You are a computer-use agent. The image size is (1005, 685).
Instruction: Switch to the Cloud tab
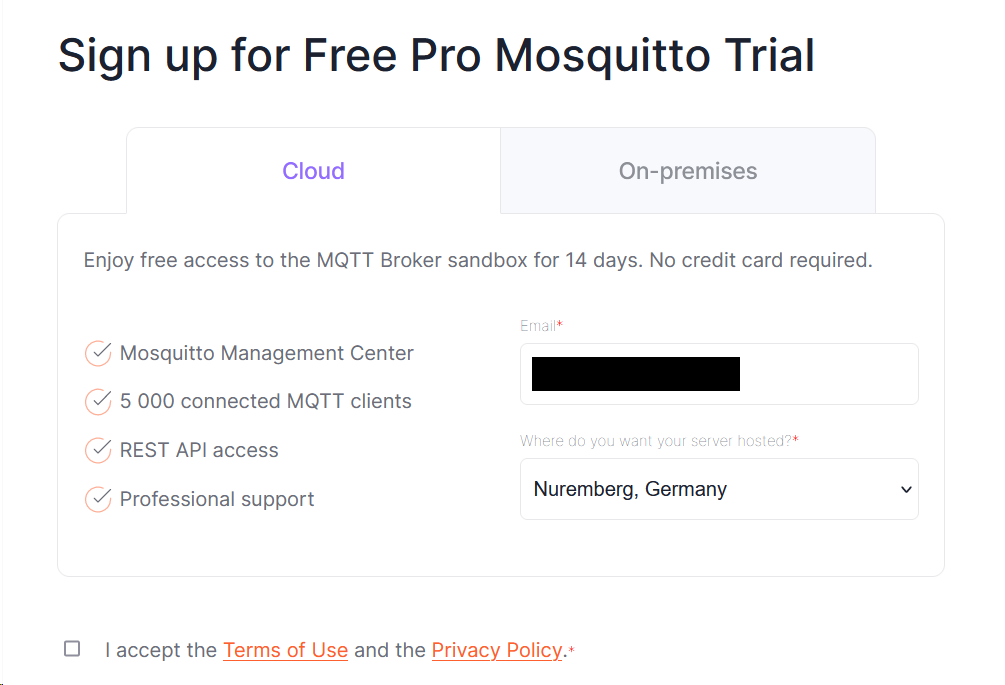point(313,170)
